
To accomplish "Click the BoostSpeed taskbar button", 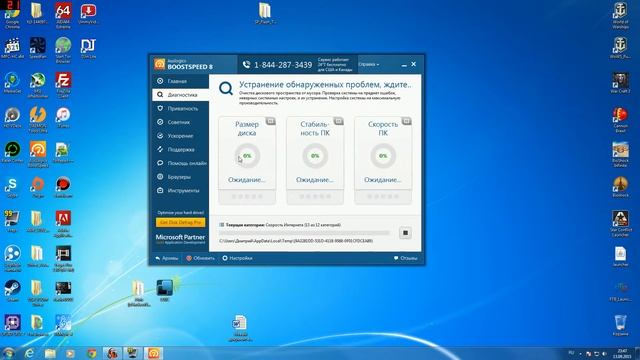I will pos(153,353).
